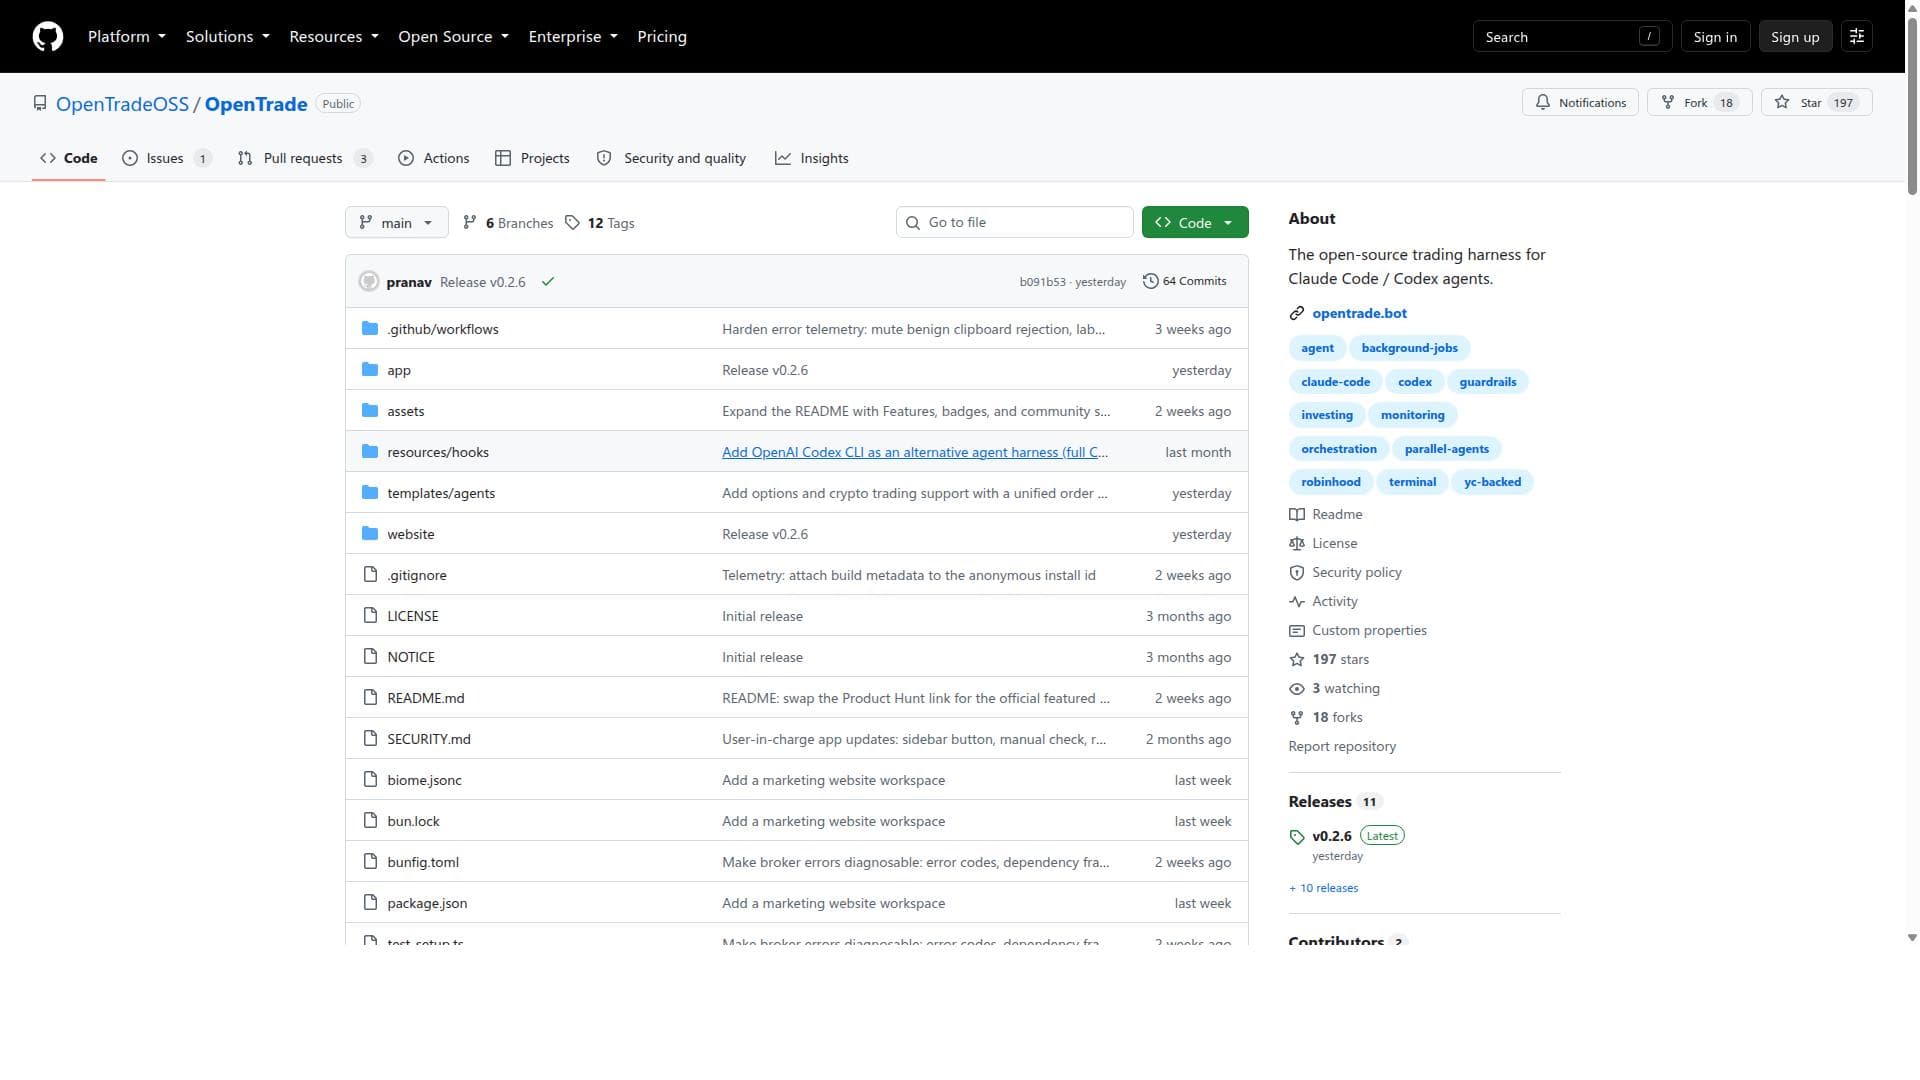Screen dimensions: 1920x1080
Task: Click the shield icon beside Security policy
Action: click(1297, 573)
